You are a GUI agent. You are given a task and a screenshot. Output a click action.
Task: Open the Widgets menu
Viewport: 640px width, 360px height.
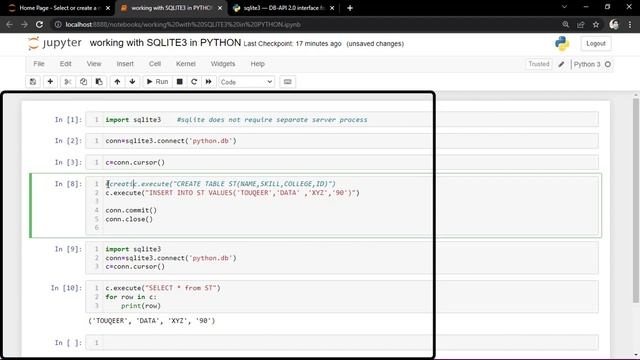point(223,64)
